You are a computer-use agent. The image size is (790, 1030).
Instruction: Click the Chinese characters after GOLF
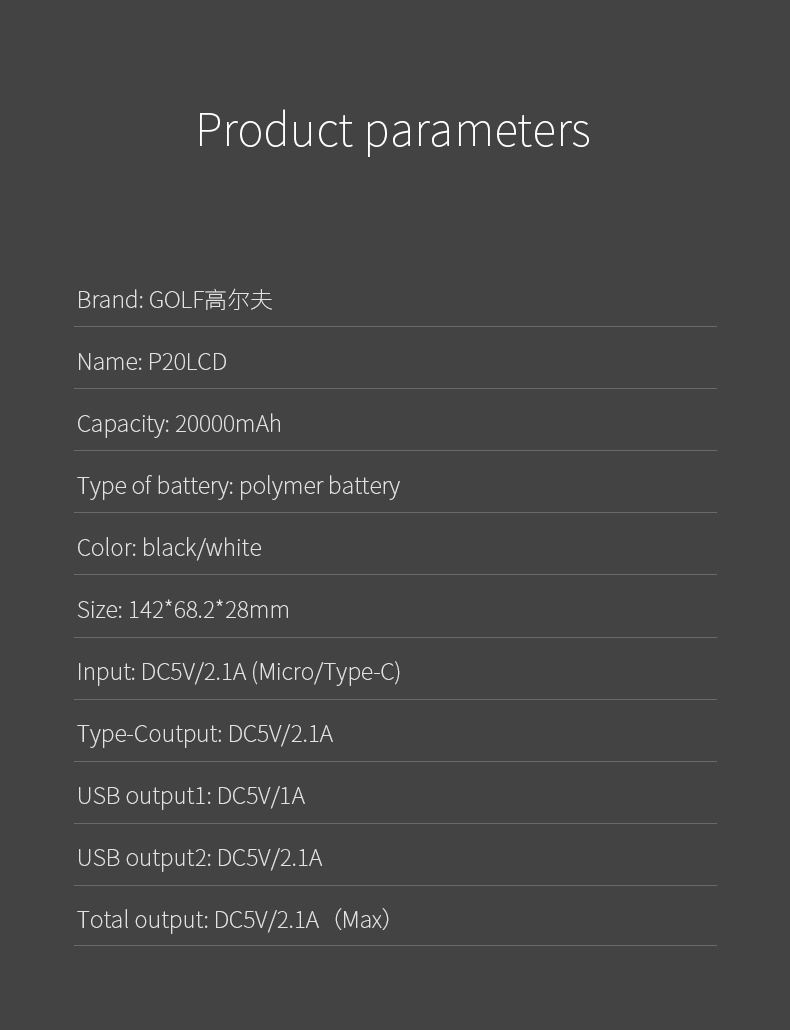(x=238, y=300)
